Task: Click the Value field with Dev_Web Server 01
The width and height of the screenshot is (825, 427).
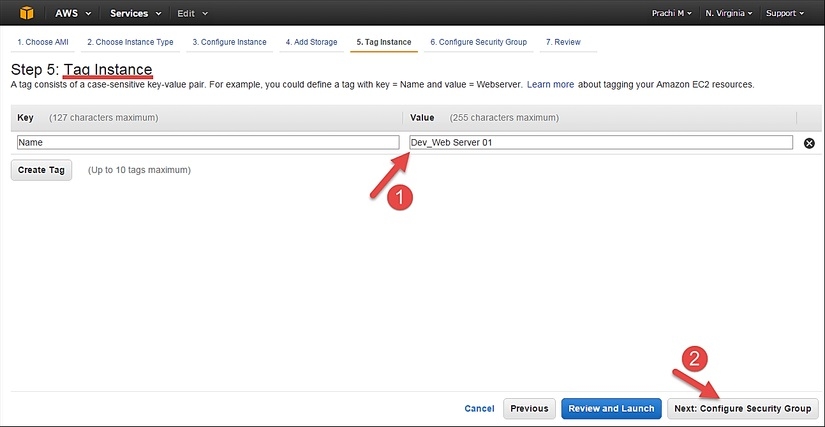Action: pos(601,143)
